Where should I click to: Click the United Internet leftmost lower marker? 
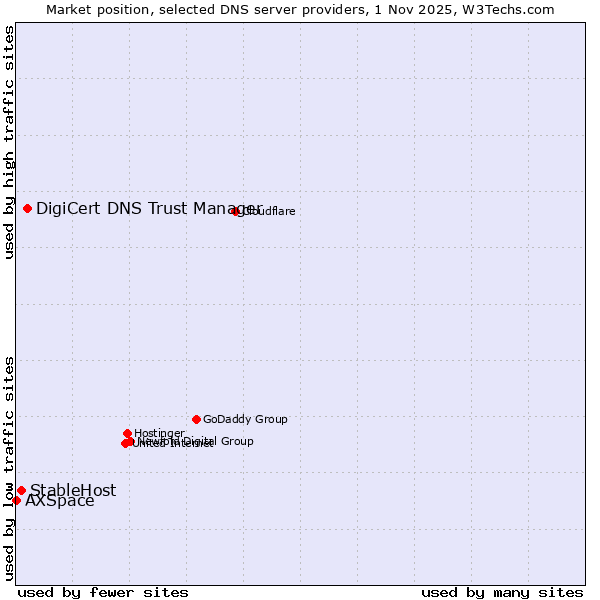pos(125,443)
